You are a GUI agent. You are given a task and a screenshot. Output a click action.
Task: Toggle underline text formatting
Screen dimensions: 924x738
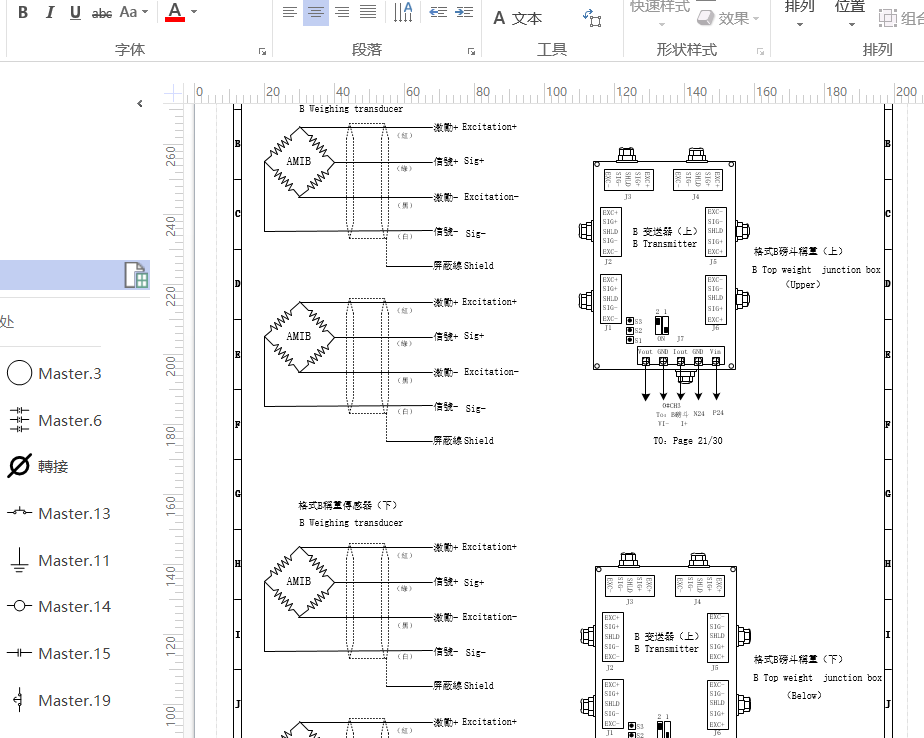coord(75,13)
